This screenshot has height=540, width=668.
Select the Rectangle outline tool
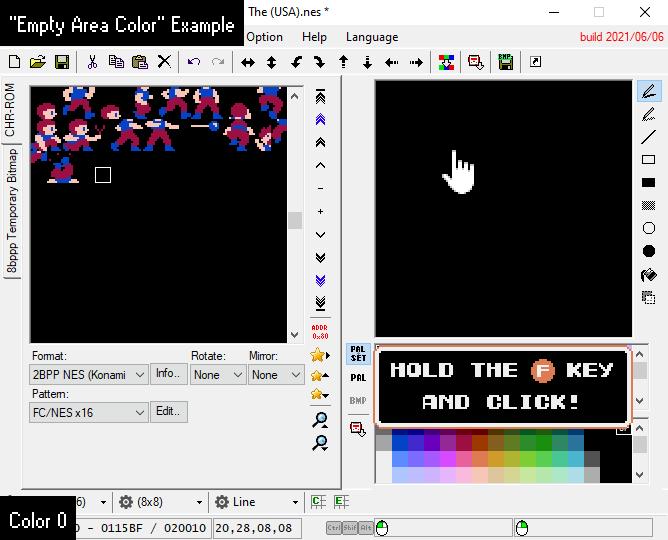click(649, 160)
